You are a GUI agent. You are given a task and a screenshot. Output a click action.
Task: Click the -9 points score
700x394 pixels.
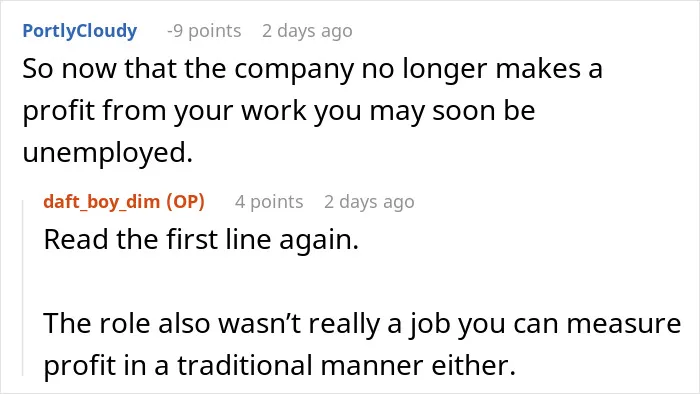pos(204,31)
